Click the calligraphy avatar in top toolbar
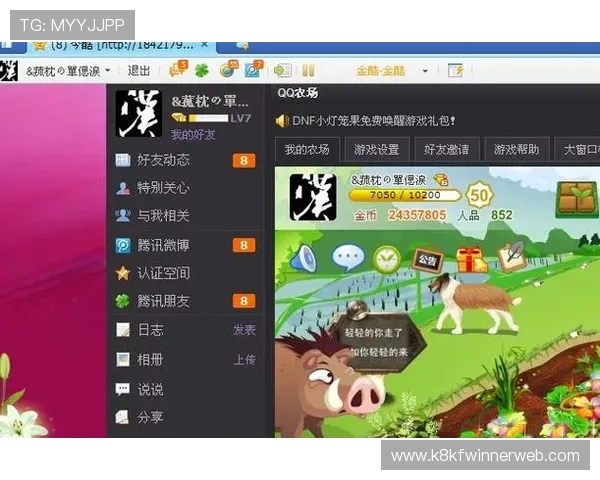 [x=8, y=70]
